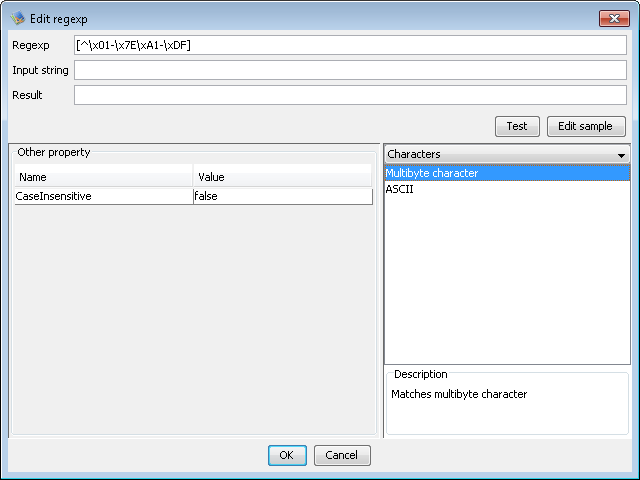Dismiss the dialog with Cancel
The image size is (640, 480).
(x=342, y=455)
